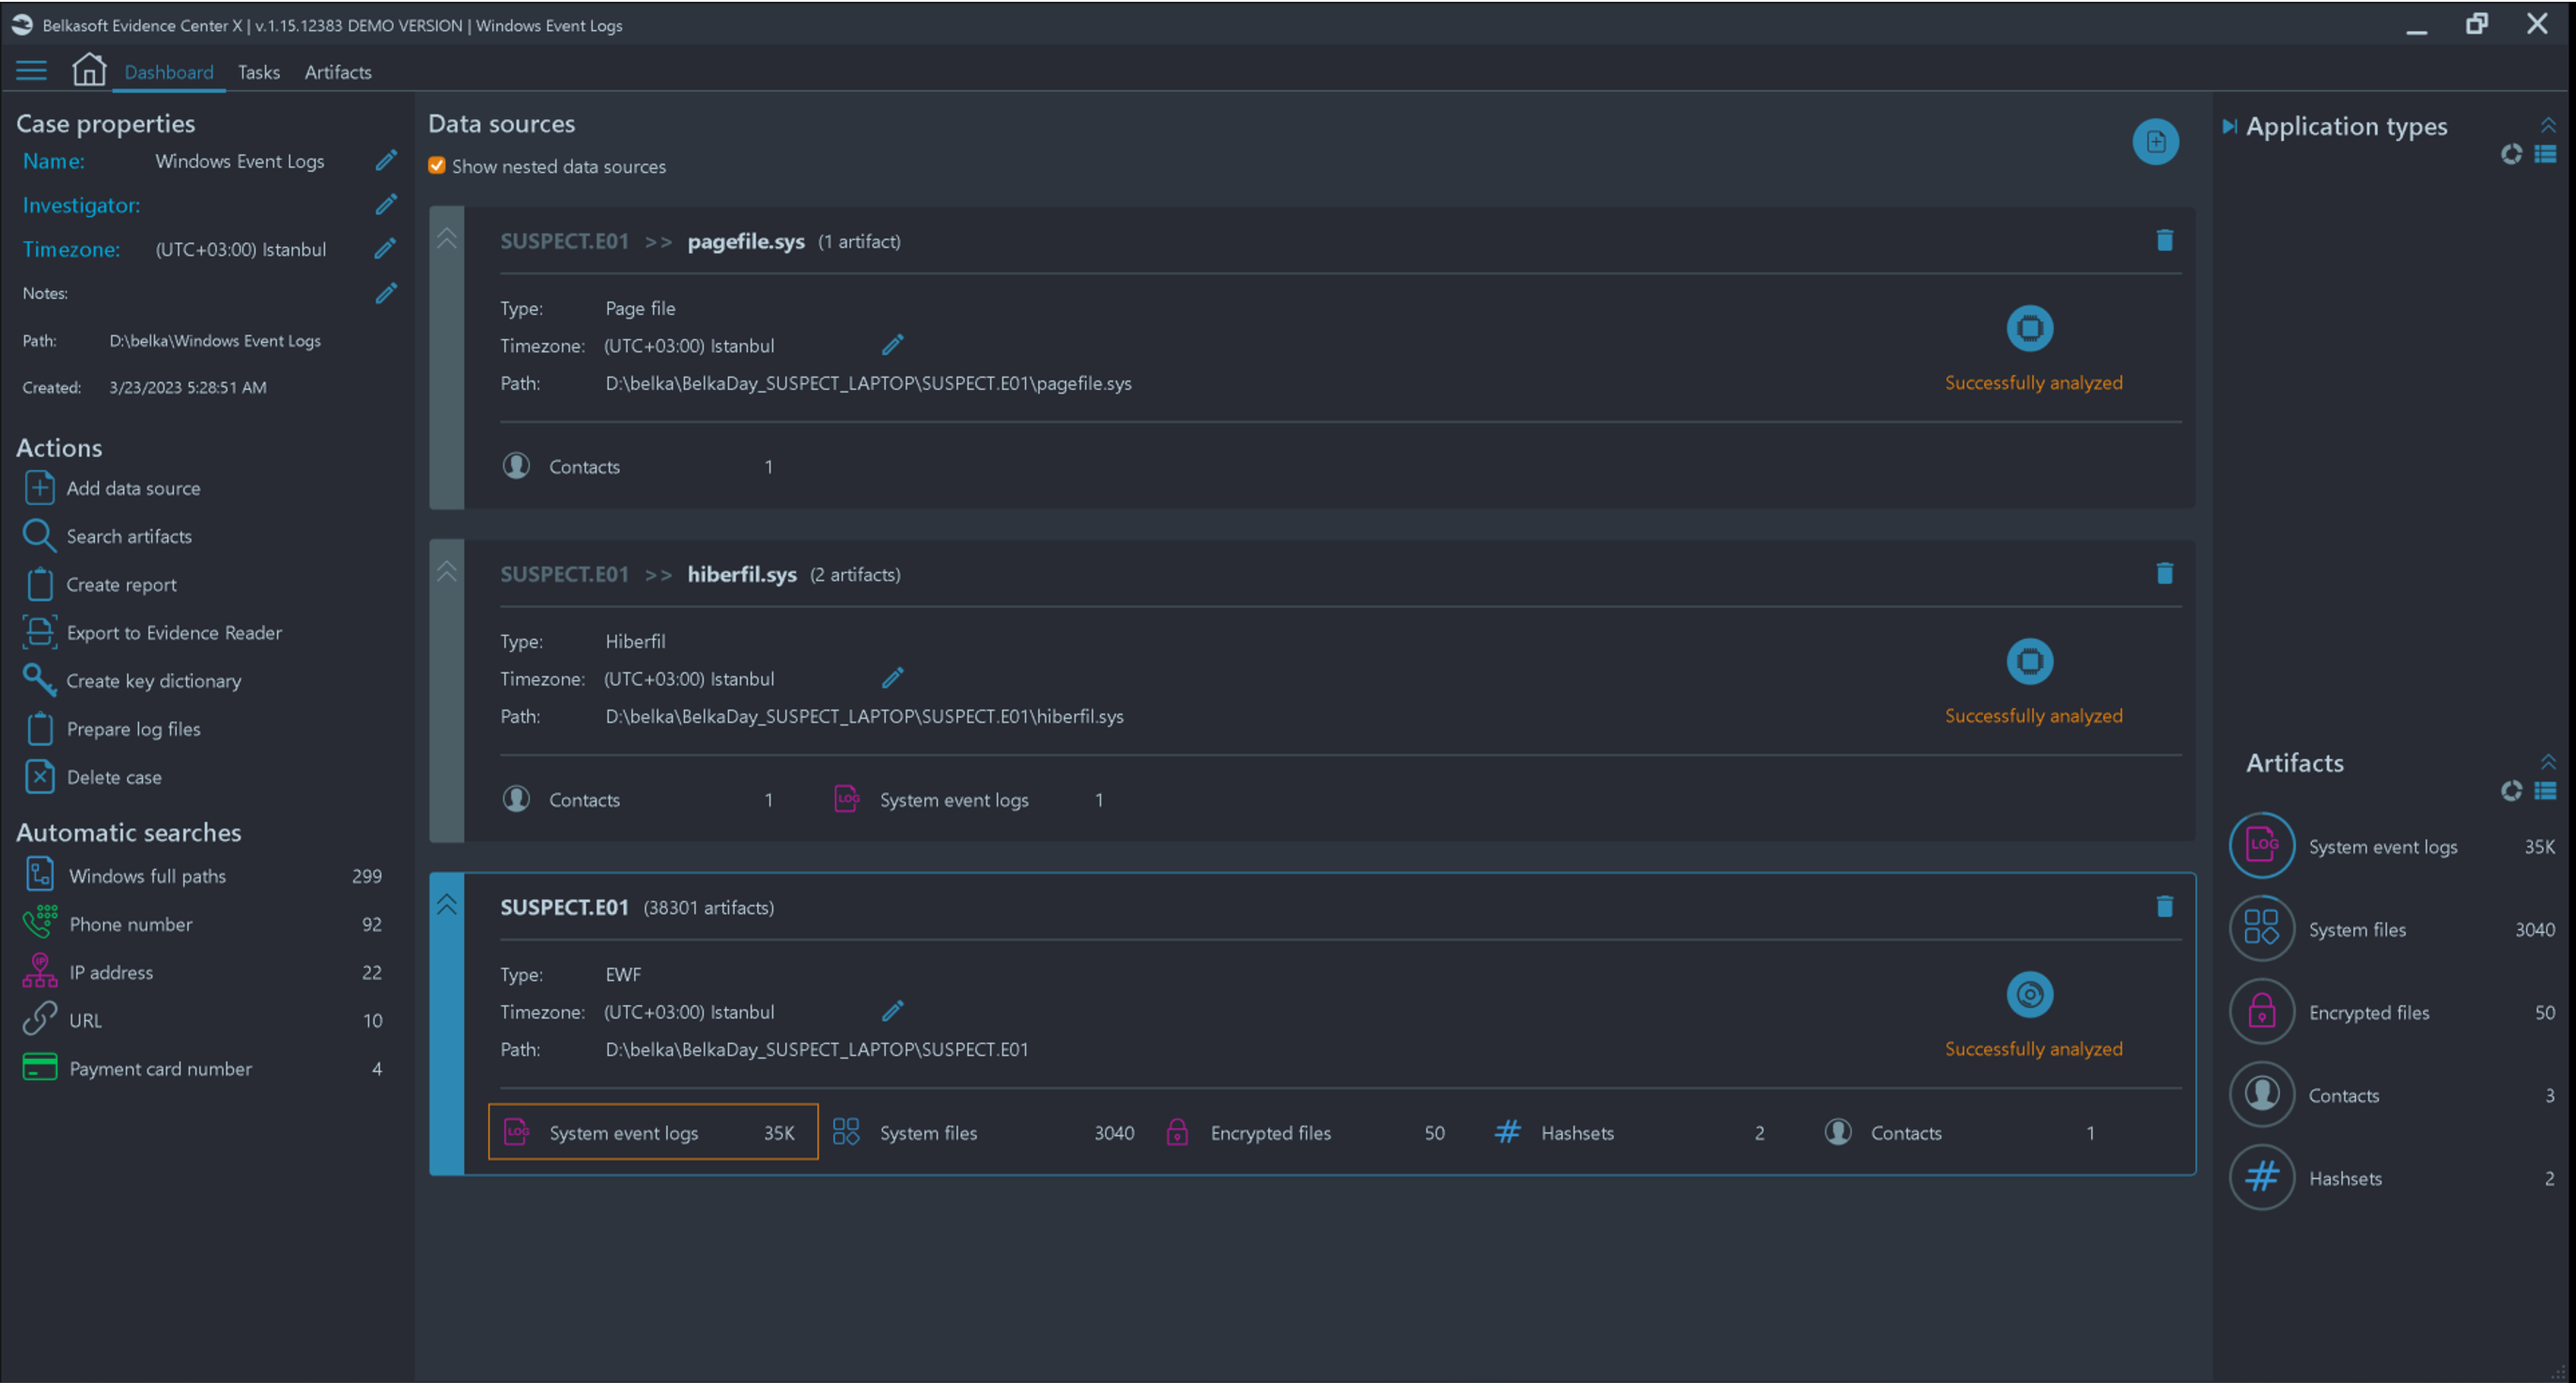Click the round add data source icon
2576x1383 pixels.
tap(2155, 142)
